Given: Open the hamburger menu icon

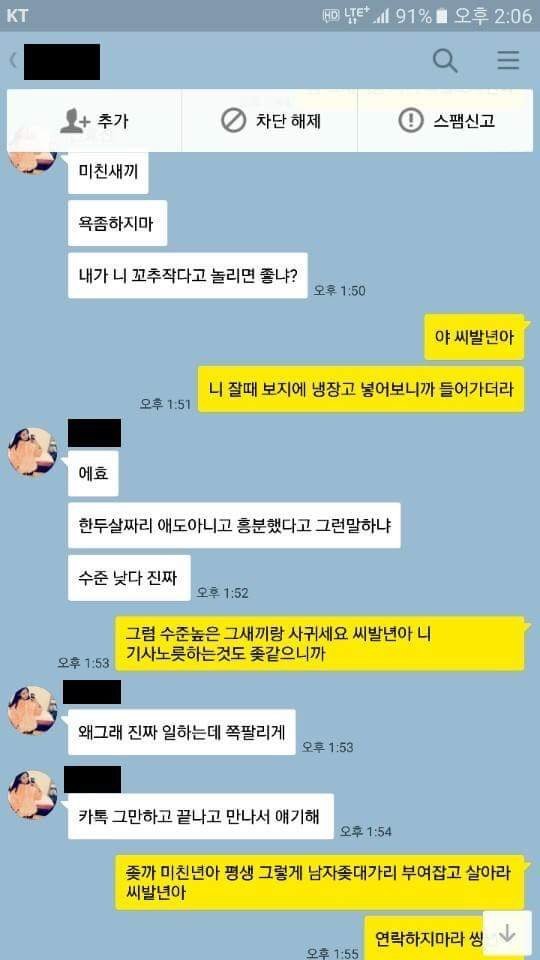Looking at the screenshot, I should pos(508,61).
